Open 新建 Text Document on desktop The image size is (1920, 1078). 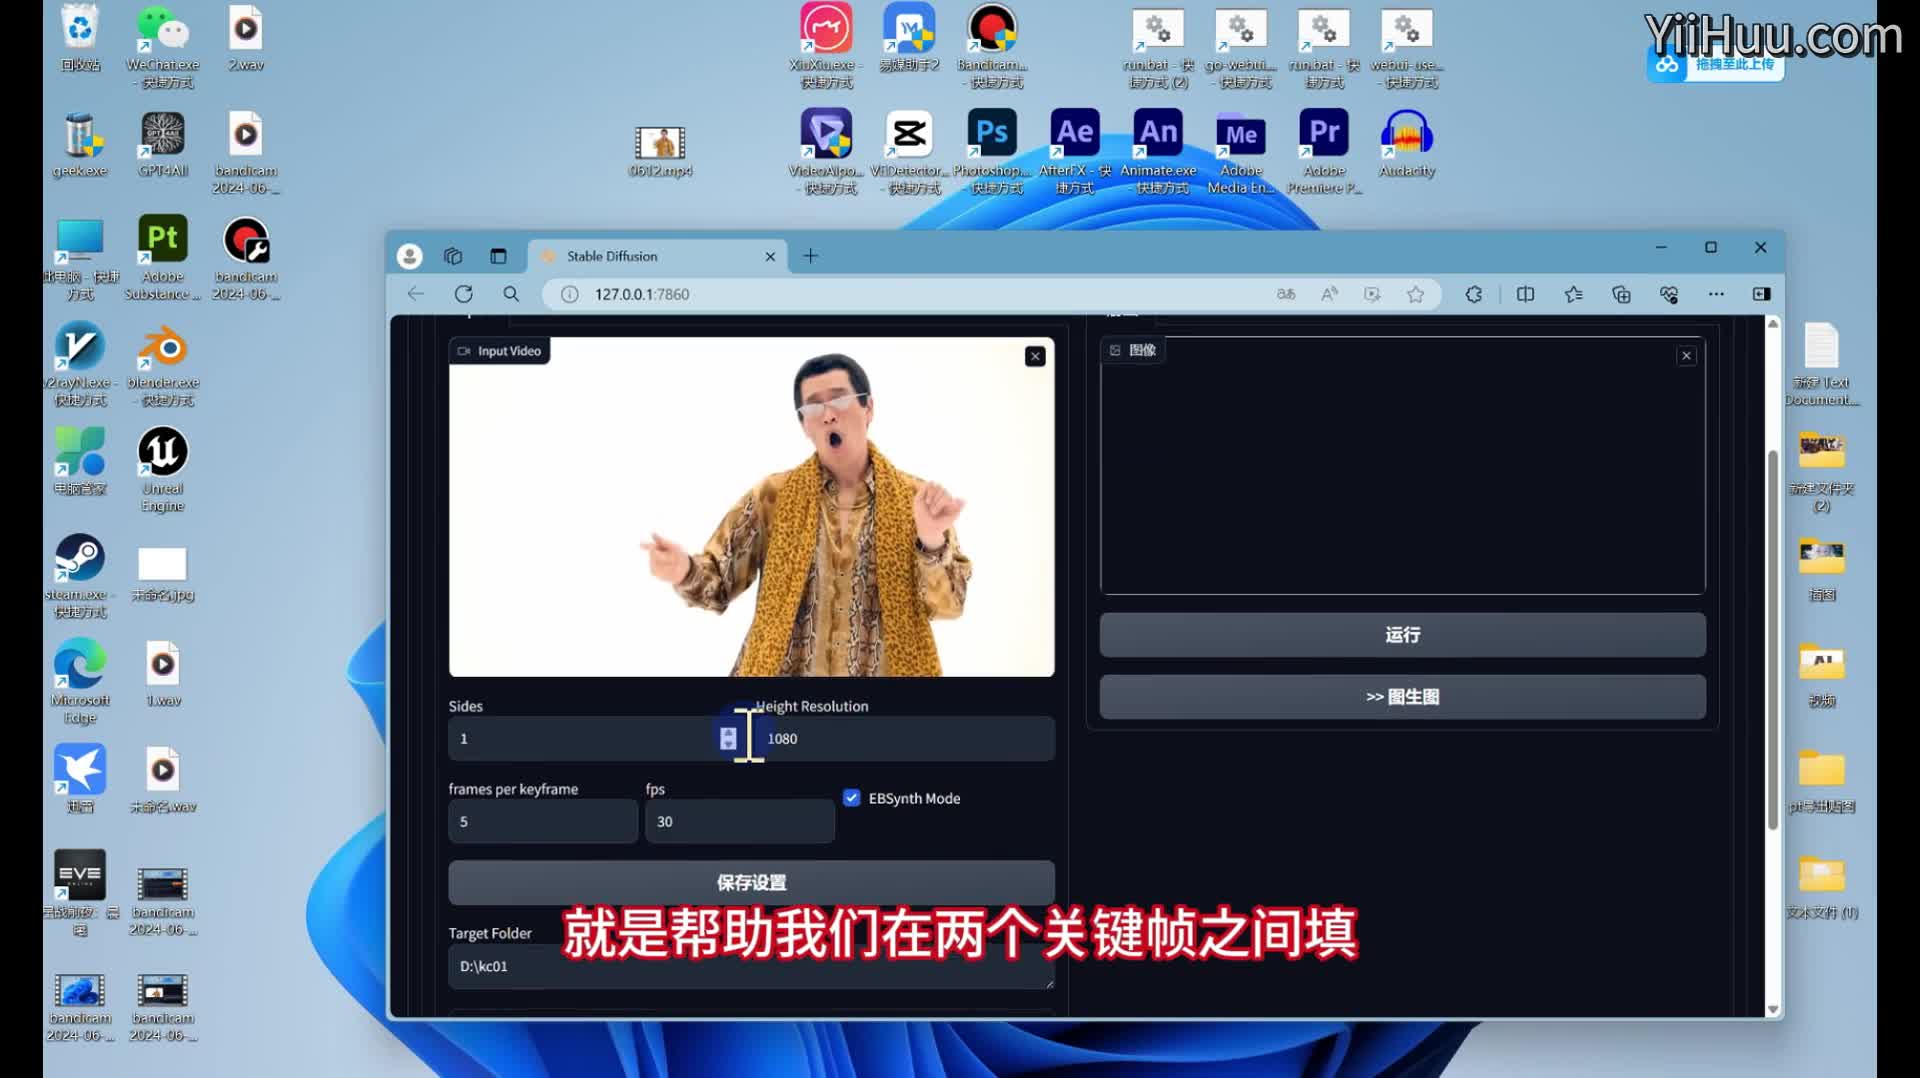click(x=1822, y=364)
